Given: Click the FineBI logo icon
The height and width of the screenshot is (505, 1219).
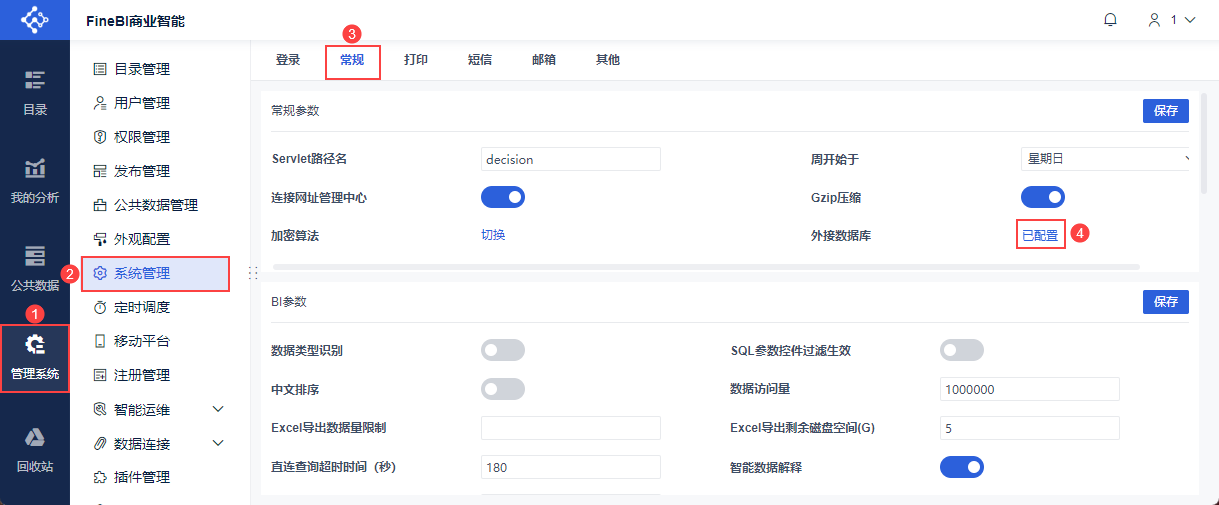Looking at the screenshot, I should (x=35, y=20).
